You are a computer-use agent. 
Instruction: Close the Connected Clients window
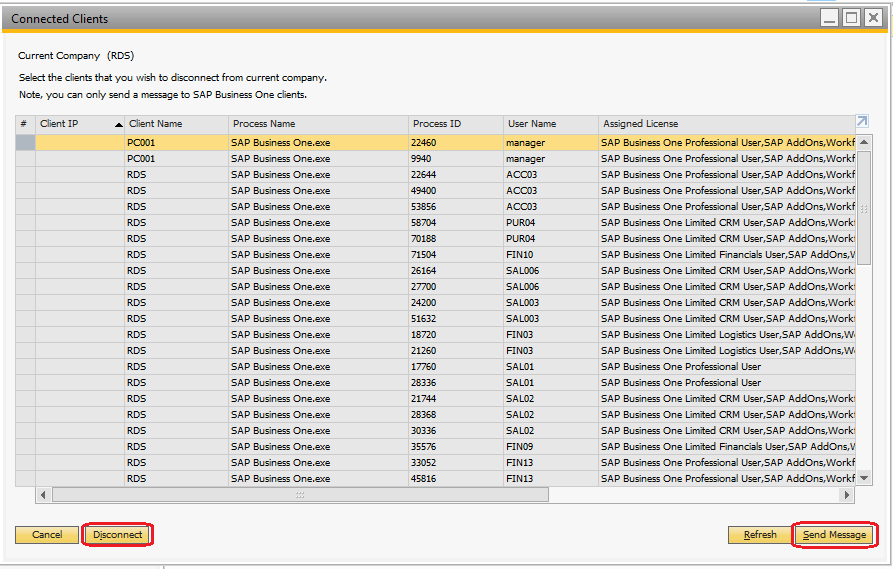(873, 18)
